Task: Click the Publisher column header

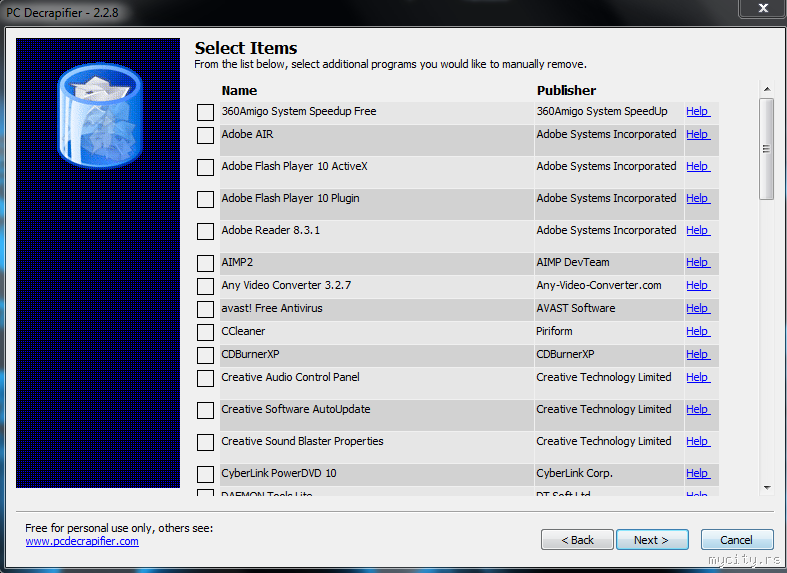Action: pyautogui.click(x=566, y=90)
